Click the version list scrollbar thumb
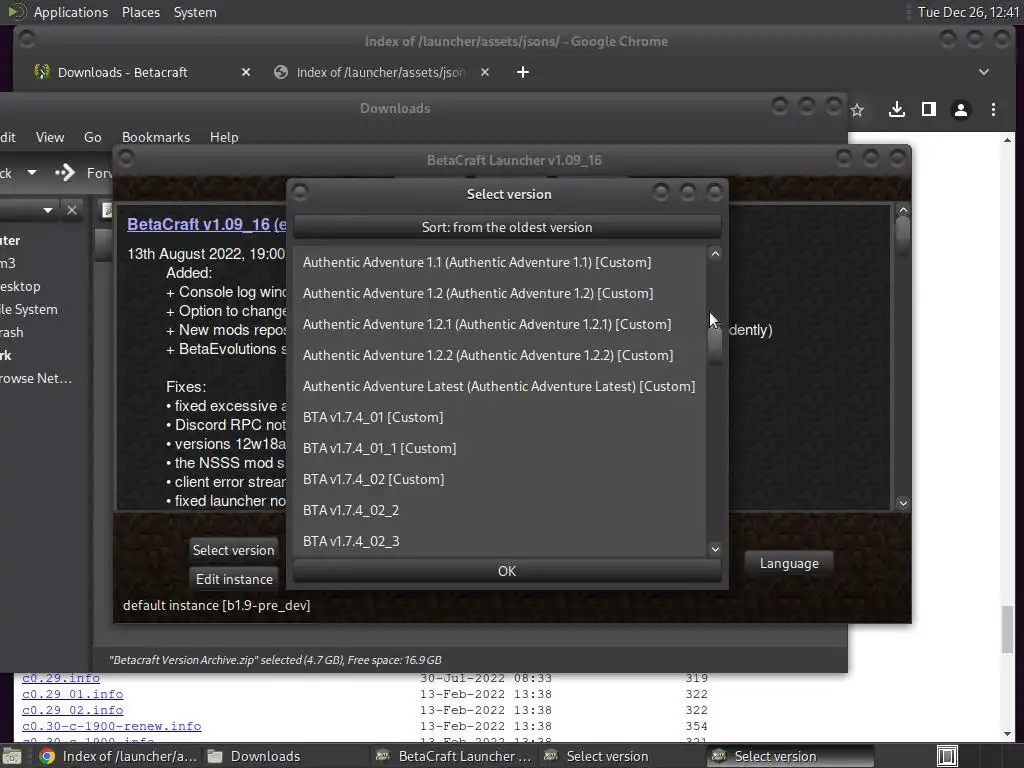The image size is (1024, 768). click(715, 344)
